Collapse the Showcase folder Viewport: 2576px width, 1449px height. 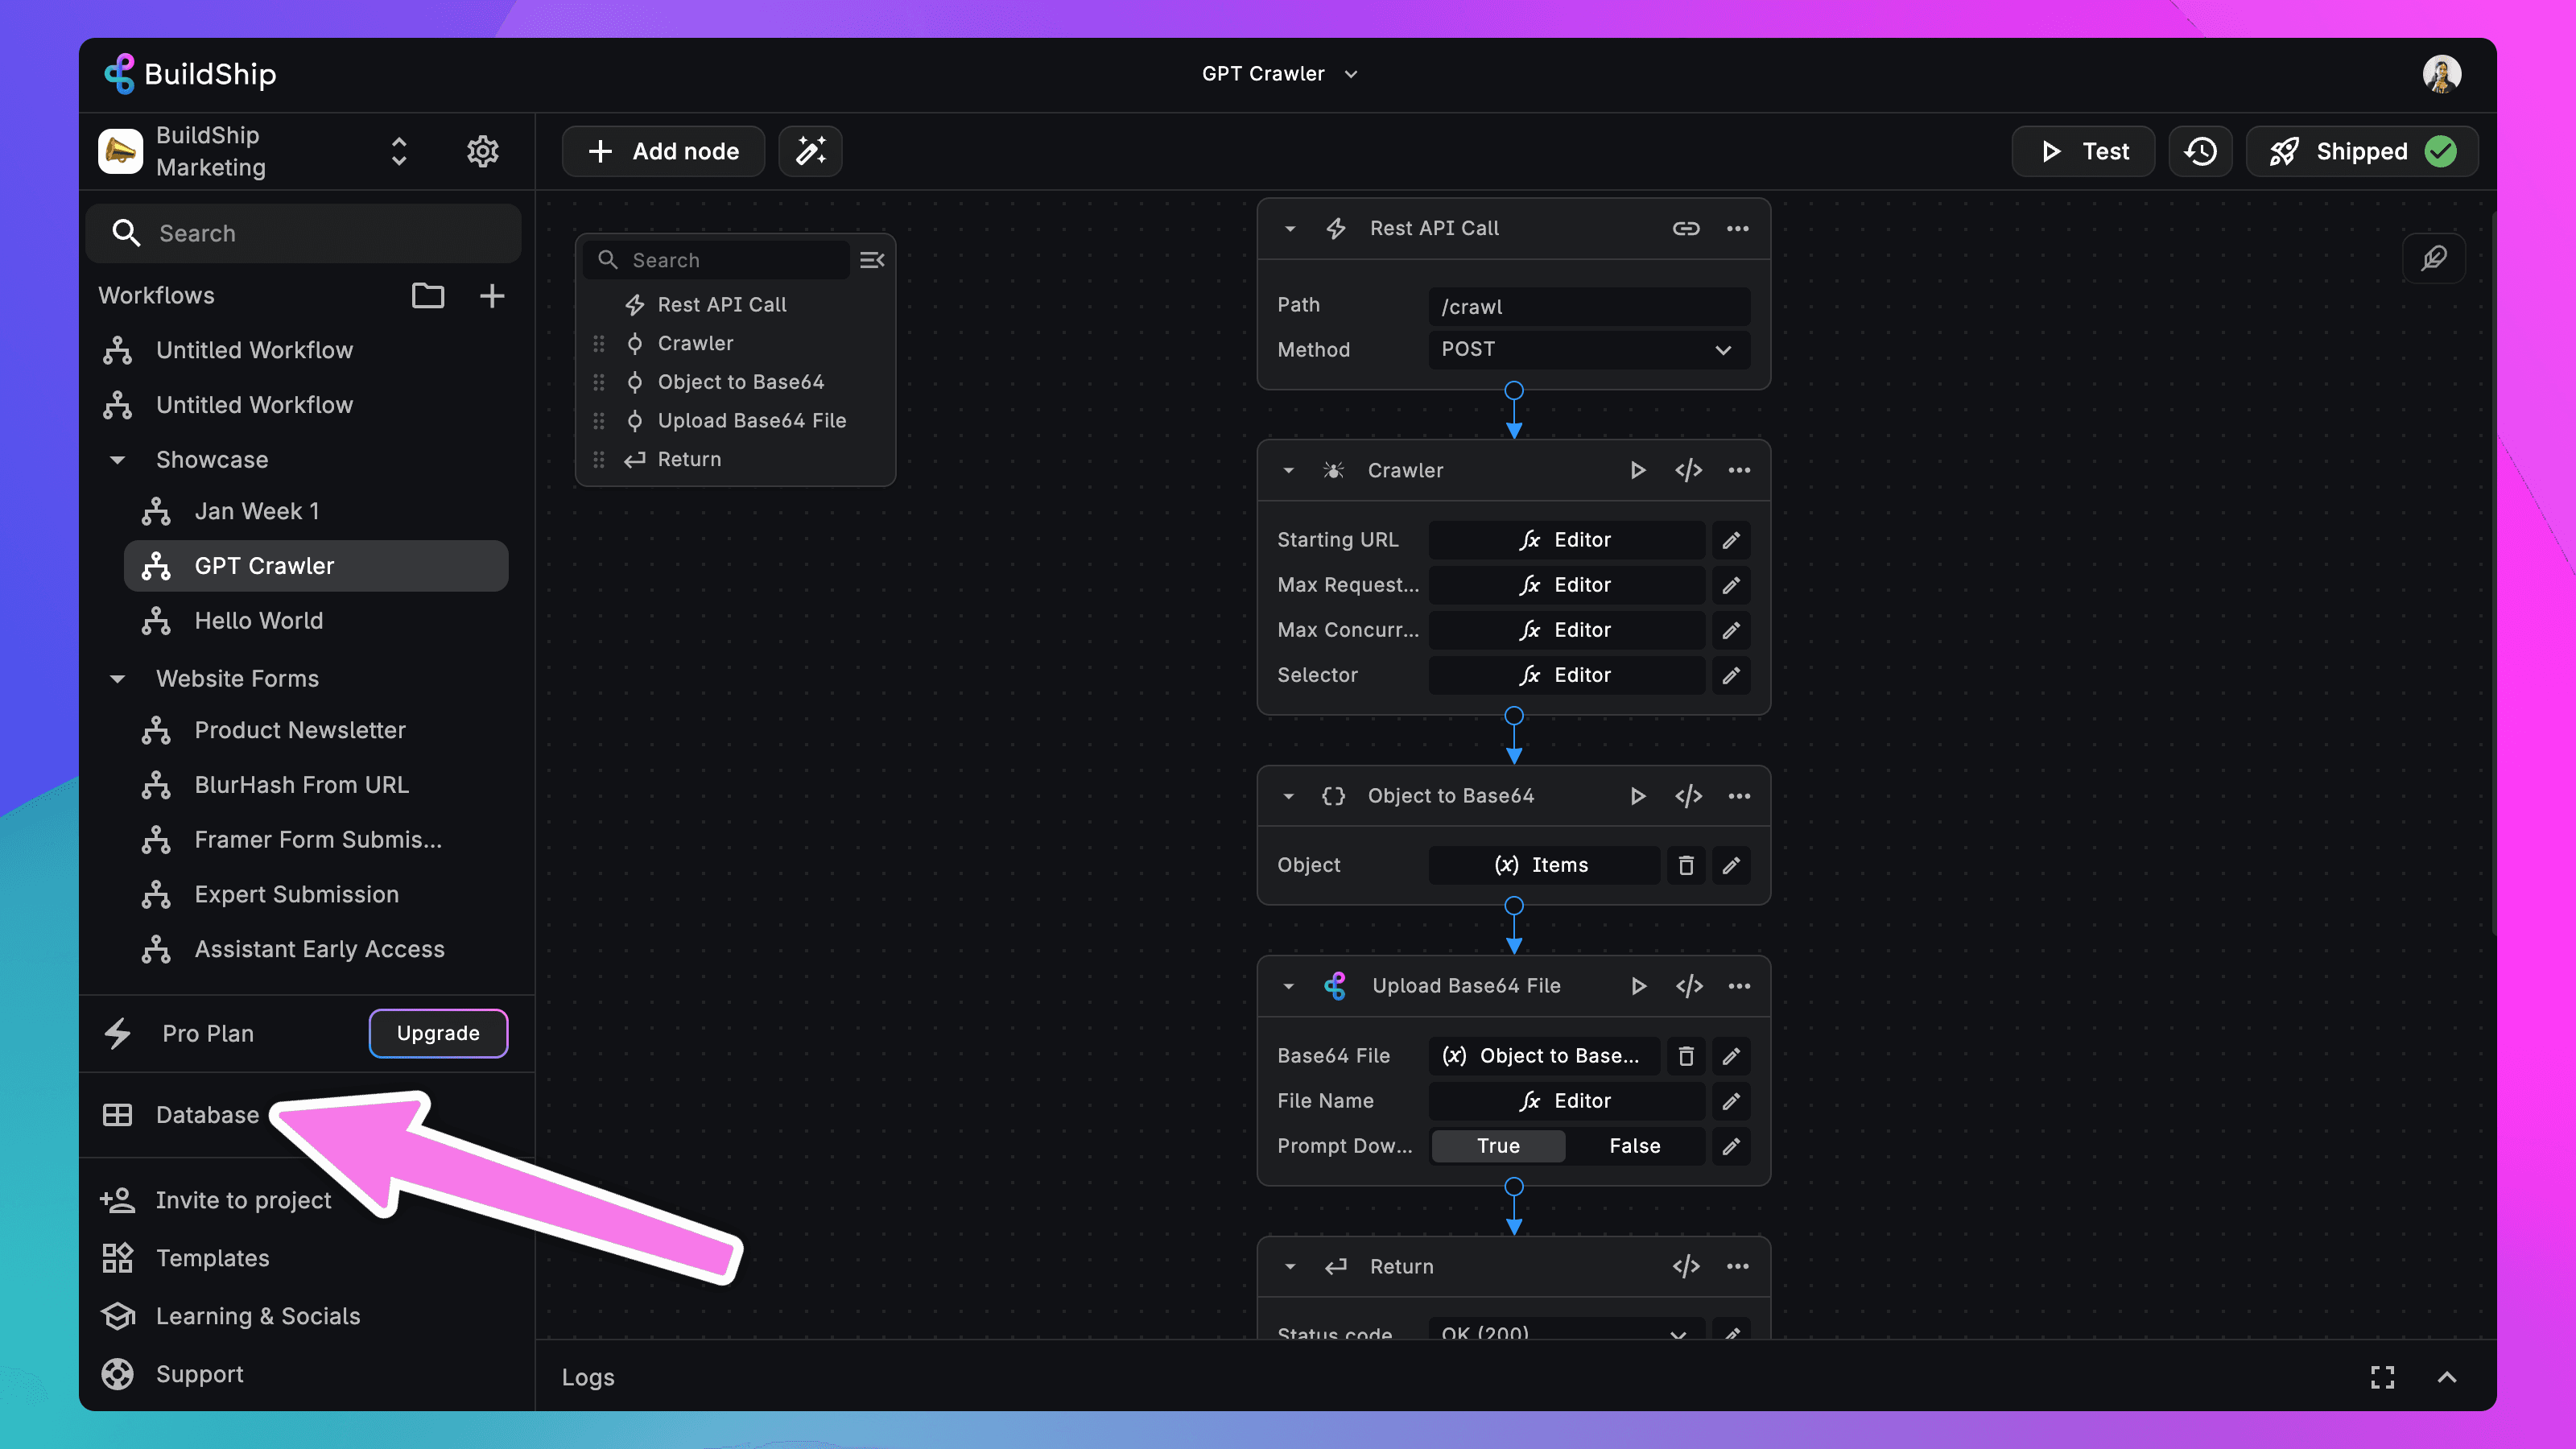coord(118,460)
